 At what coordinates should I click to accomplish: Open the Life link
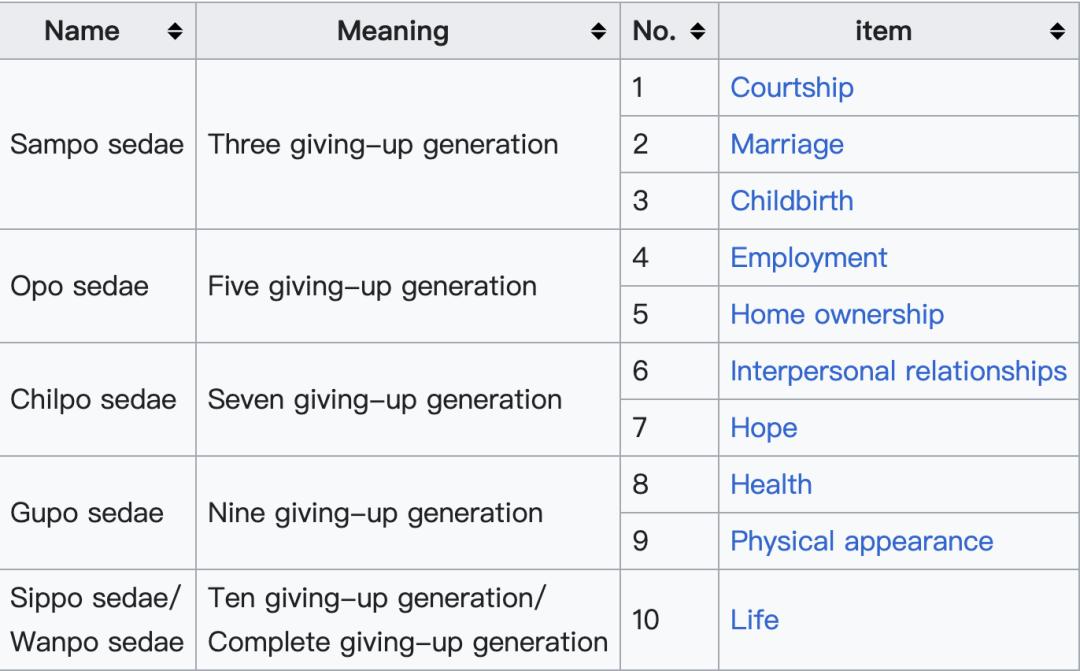tap(754, 619)
